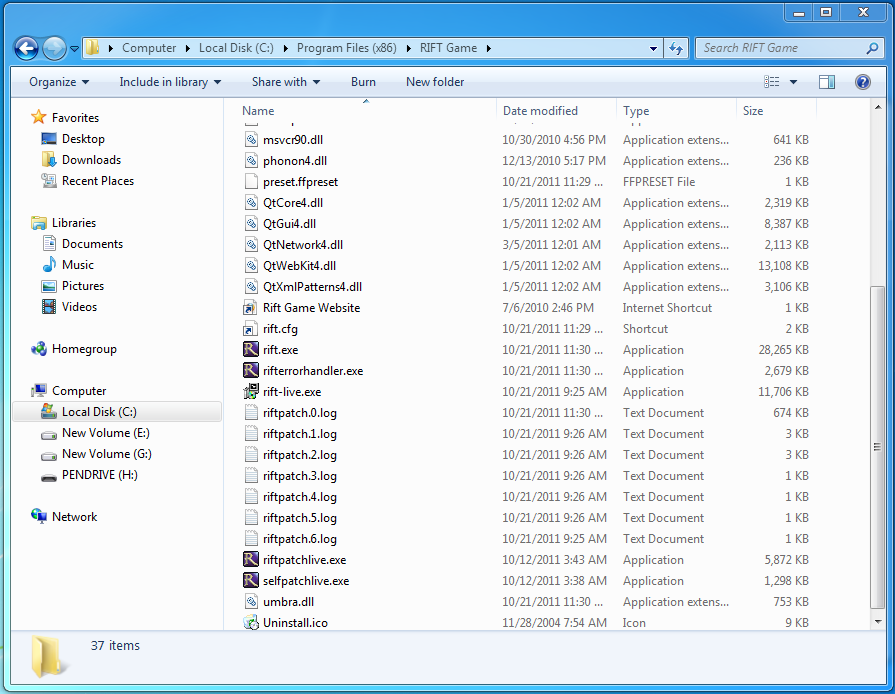Screen dimensions: 895x694
Task: Open the view options dropdown arrow
Action: click(x=793, y=82)
